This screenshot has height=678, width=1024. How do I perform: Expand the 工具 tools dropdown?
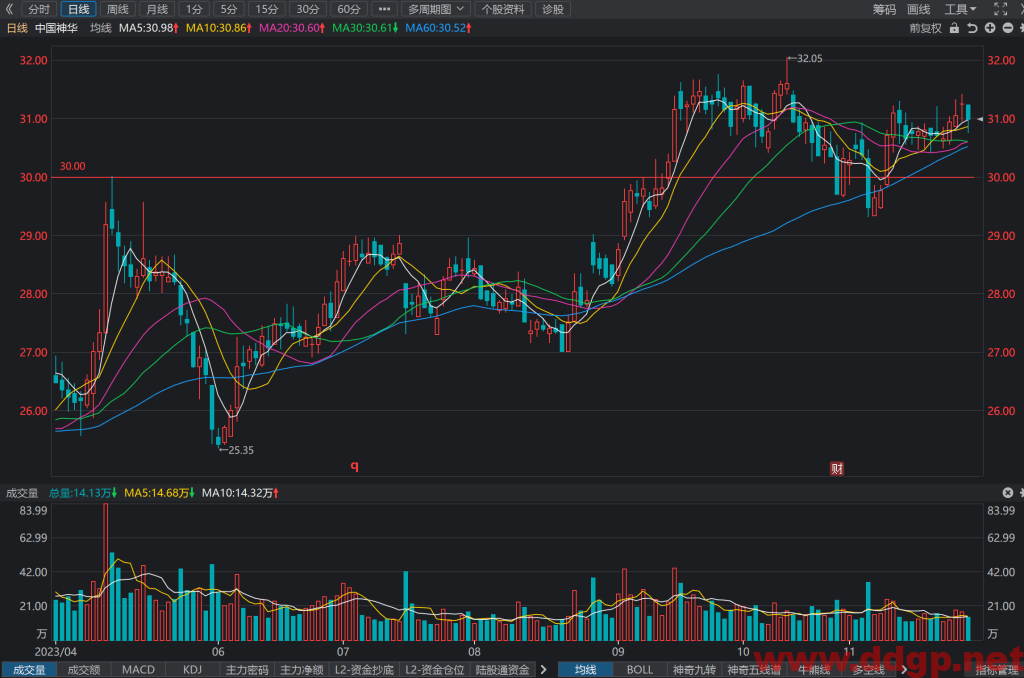click(x=960, y=9)
